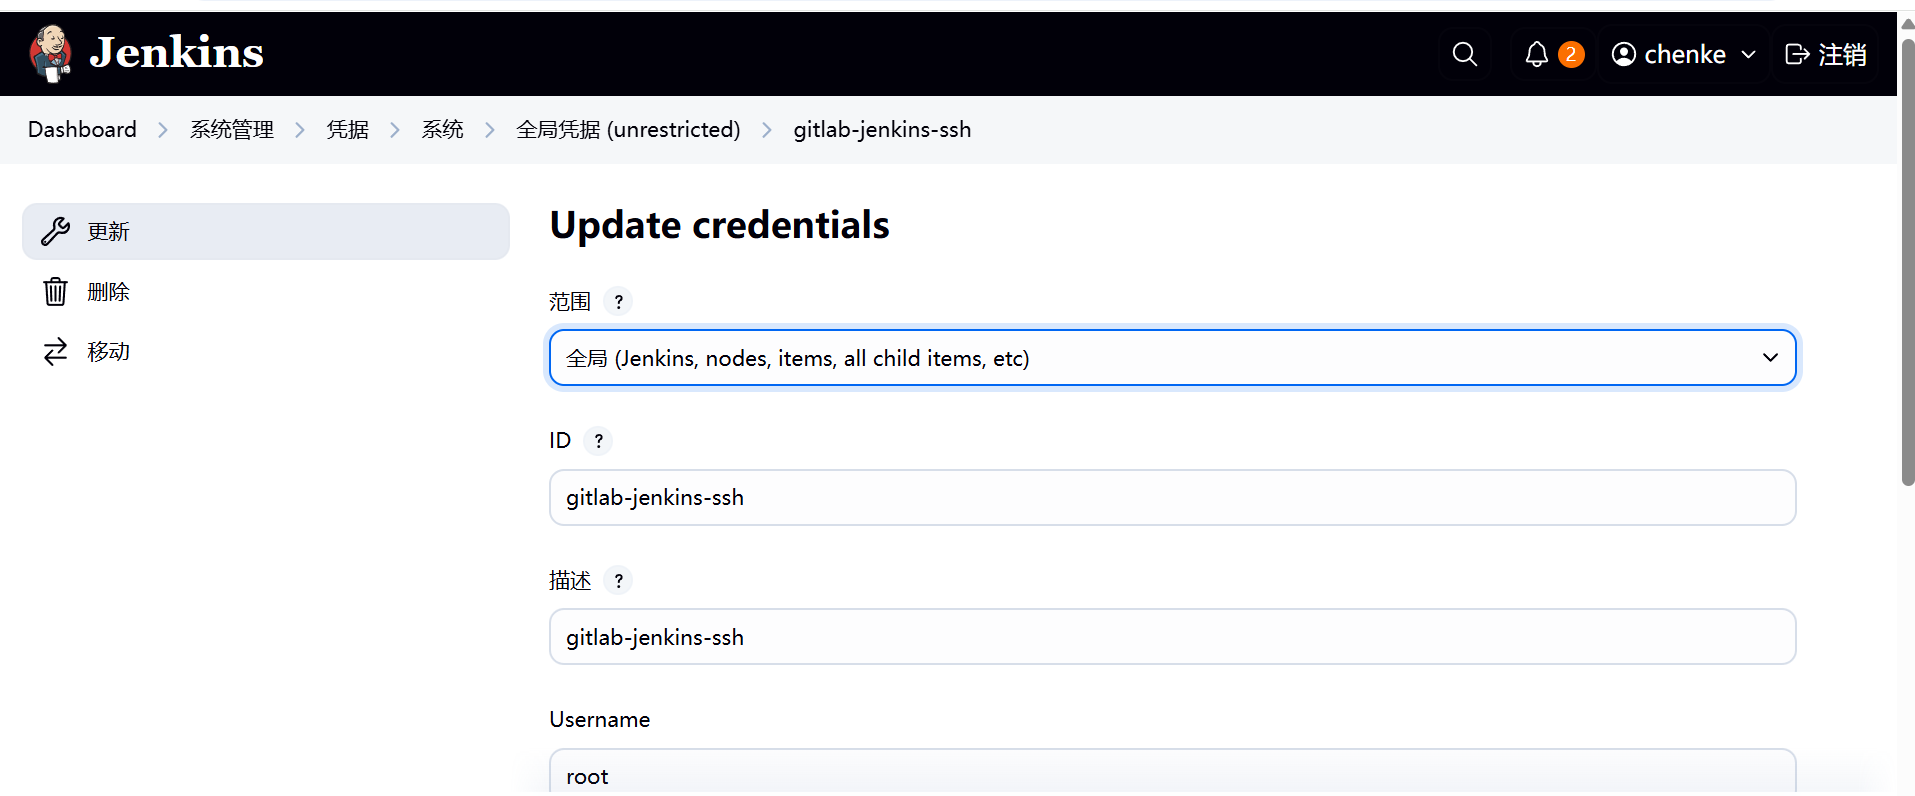The image size is (1915, 796).
Task: Click the move arrows icon beside 移动
Action: coord(55,351)
